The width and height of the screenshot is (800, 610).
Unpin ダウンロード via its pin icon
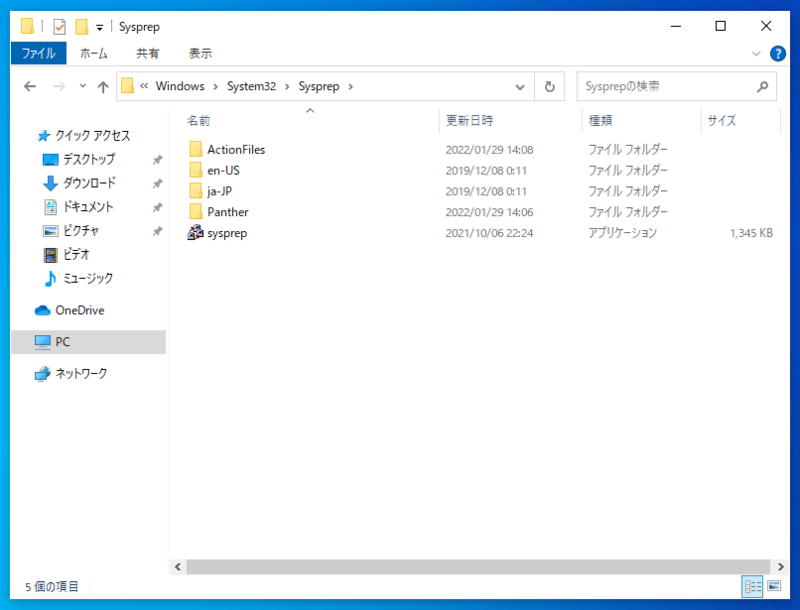click(x=157, y=183)
